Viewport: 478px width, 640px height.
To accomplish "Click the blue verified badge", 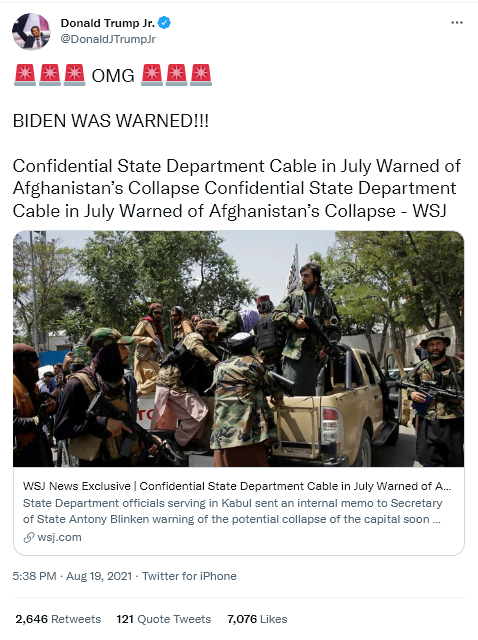I will 164,23.
